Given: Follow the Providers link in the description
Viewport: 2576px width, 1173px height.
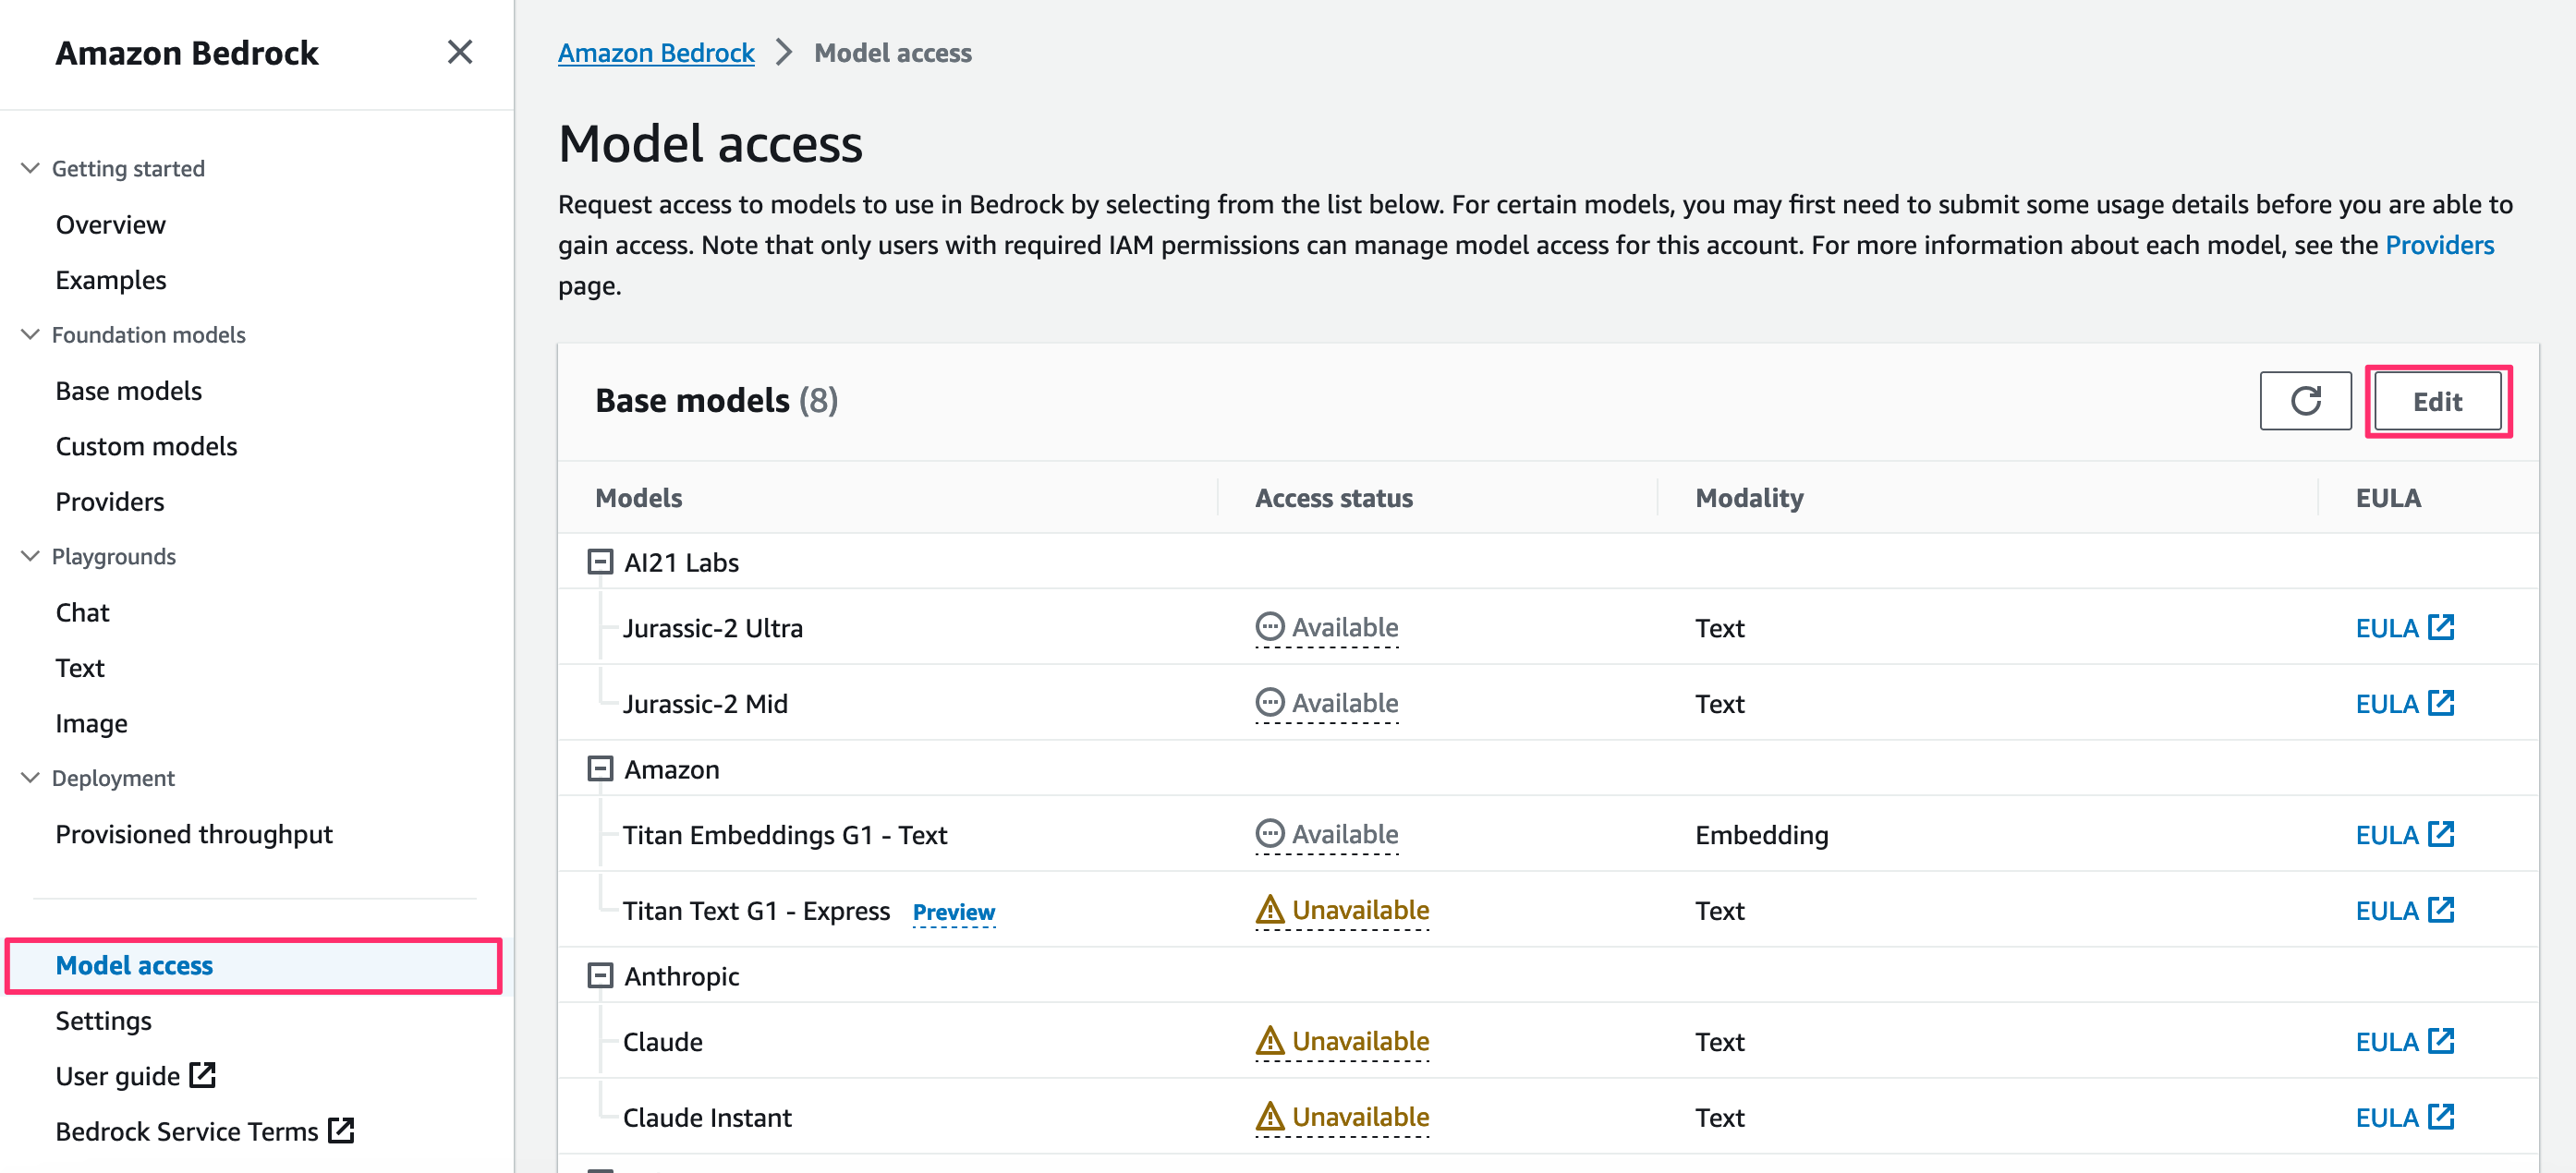Looking at the screenshot, I should [x=2438, y=245].
